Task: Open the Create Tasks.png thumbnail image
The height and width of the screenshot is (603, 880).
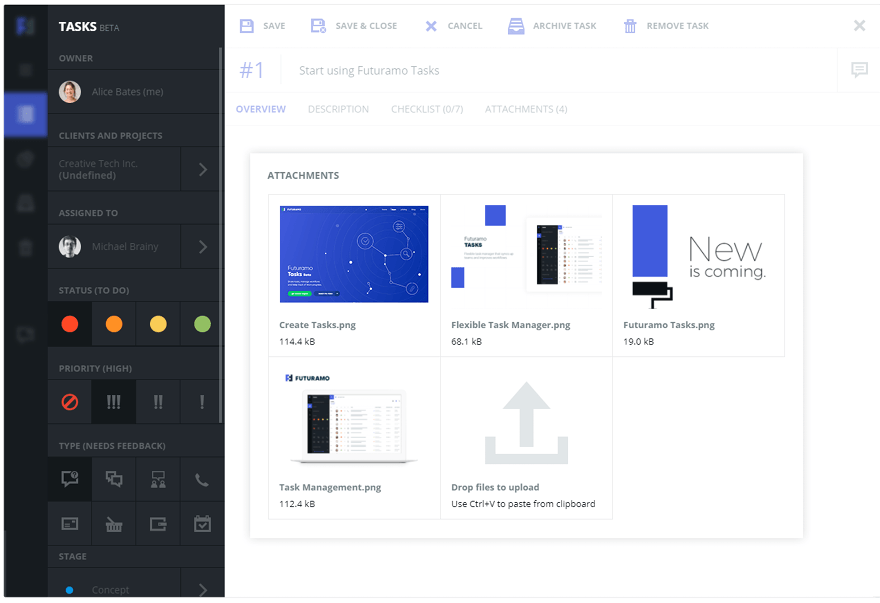Action: point(354,254)
